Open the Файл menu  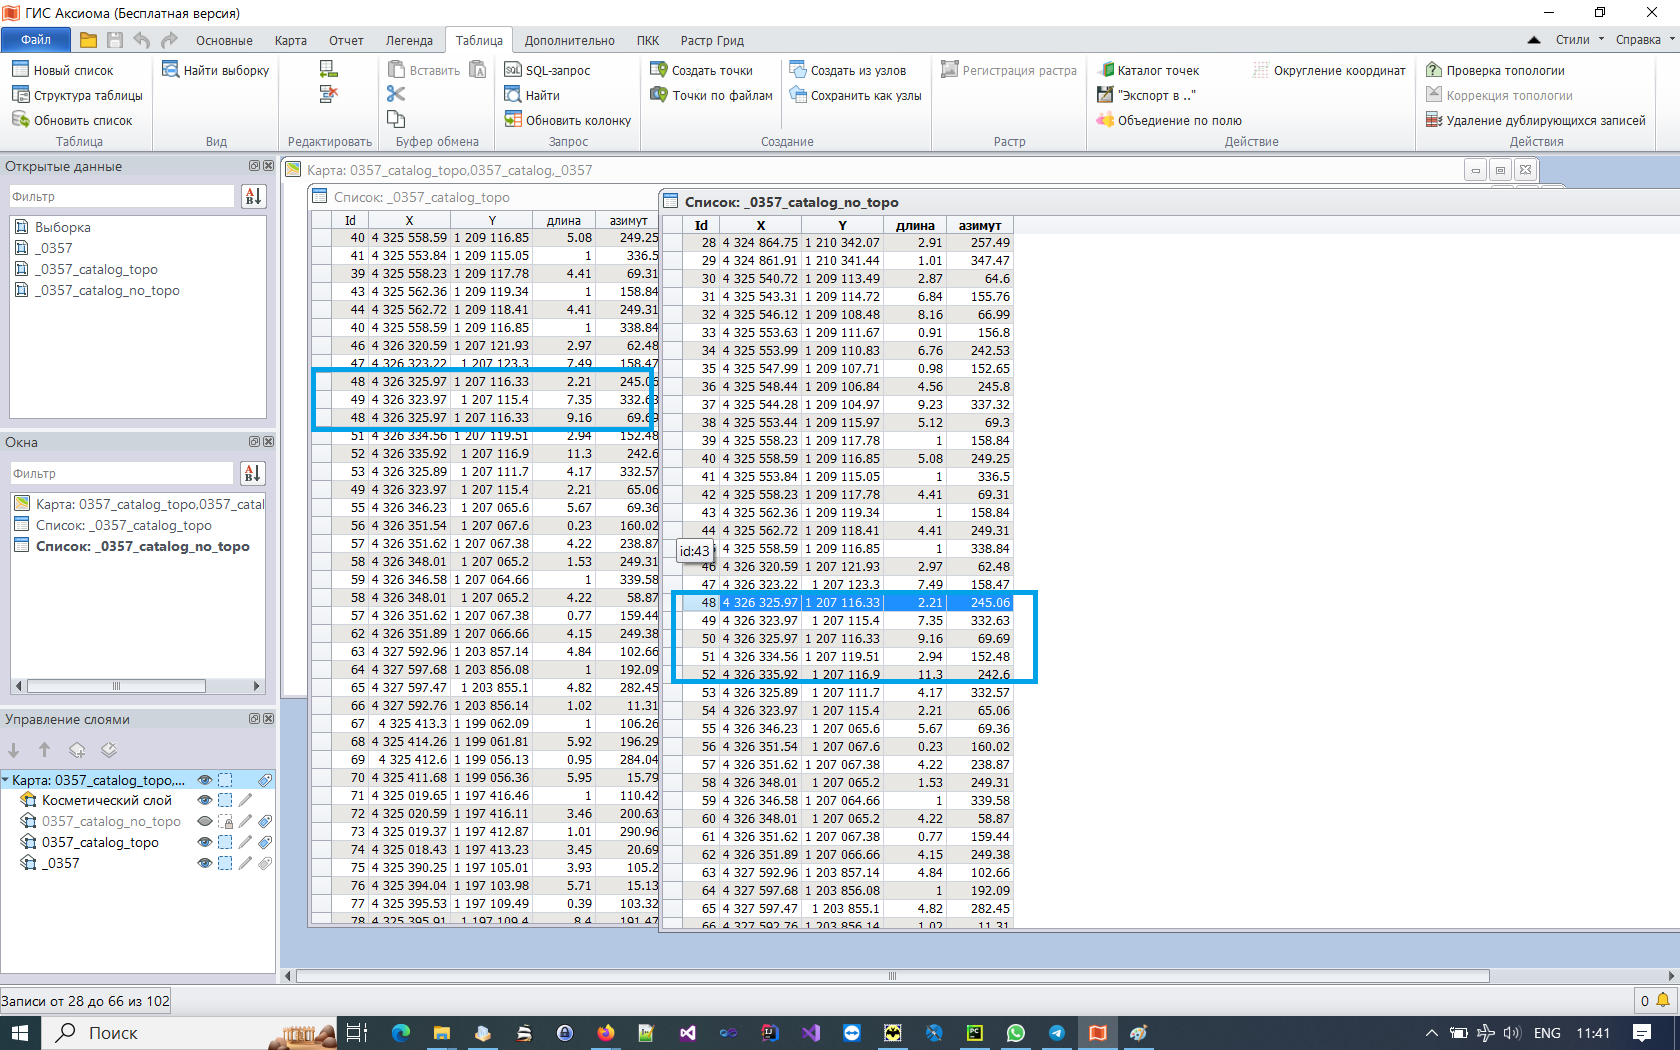pos(36,40)
